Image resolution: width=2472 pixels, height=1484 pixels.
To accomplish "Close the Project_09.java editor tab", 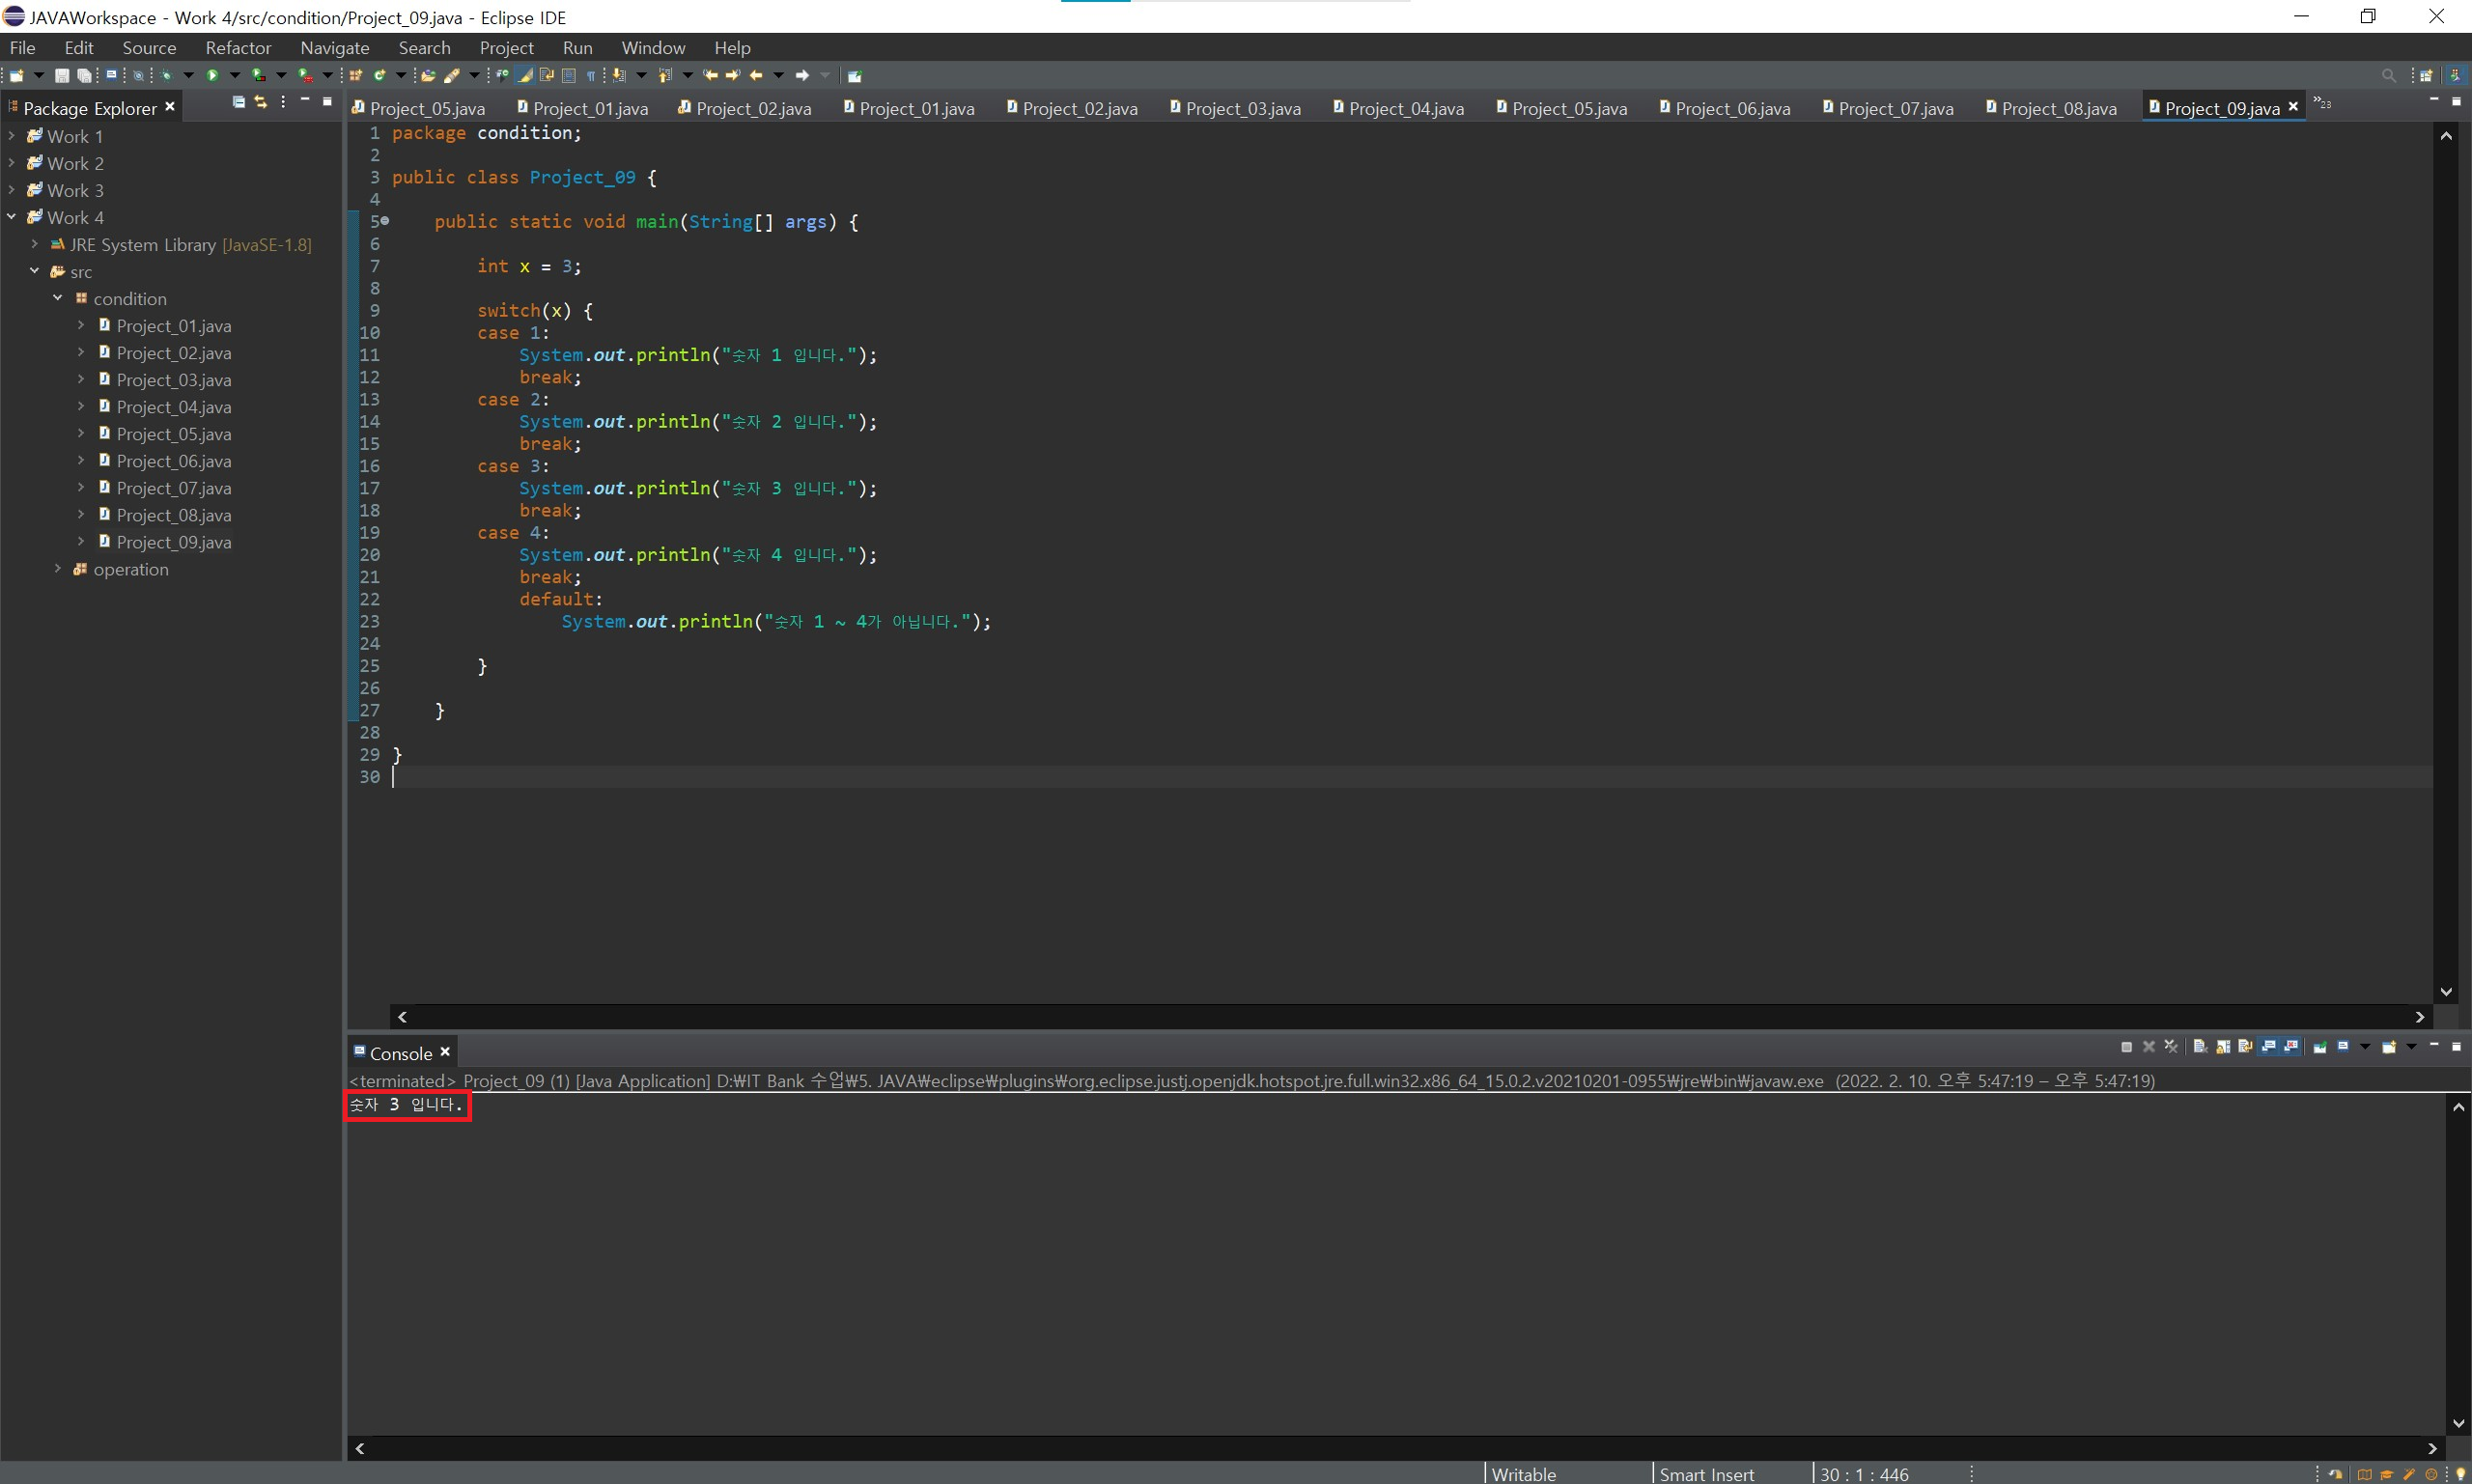I will pos(2293,106).
